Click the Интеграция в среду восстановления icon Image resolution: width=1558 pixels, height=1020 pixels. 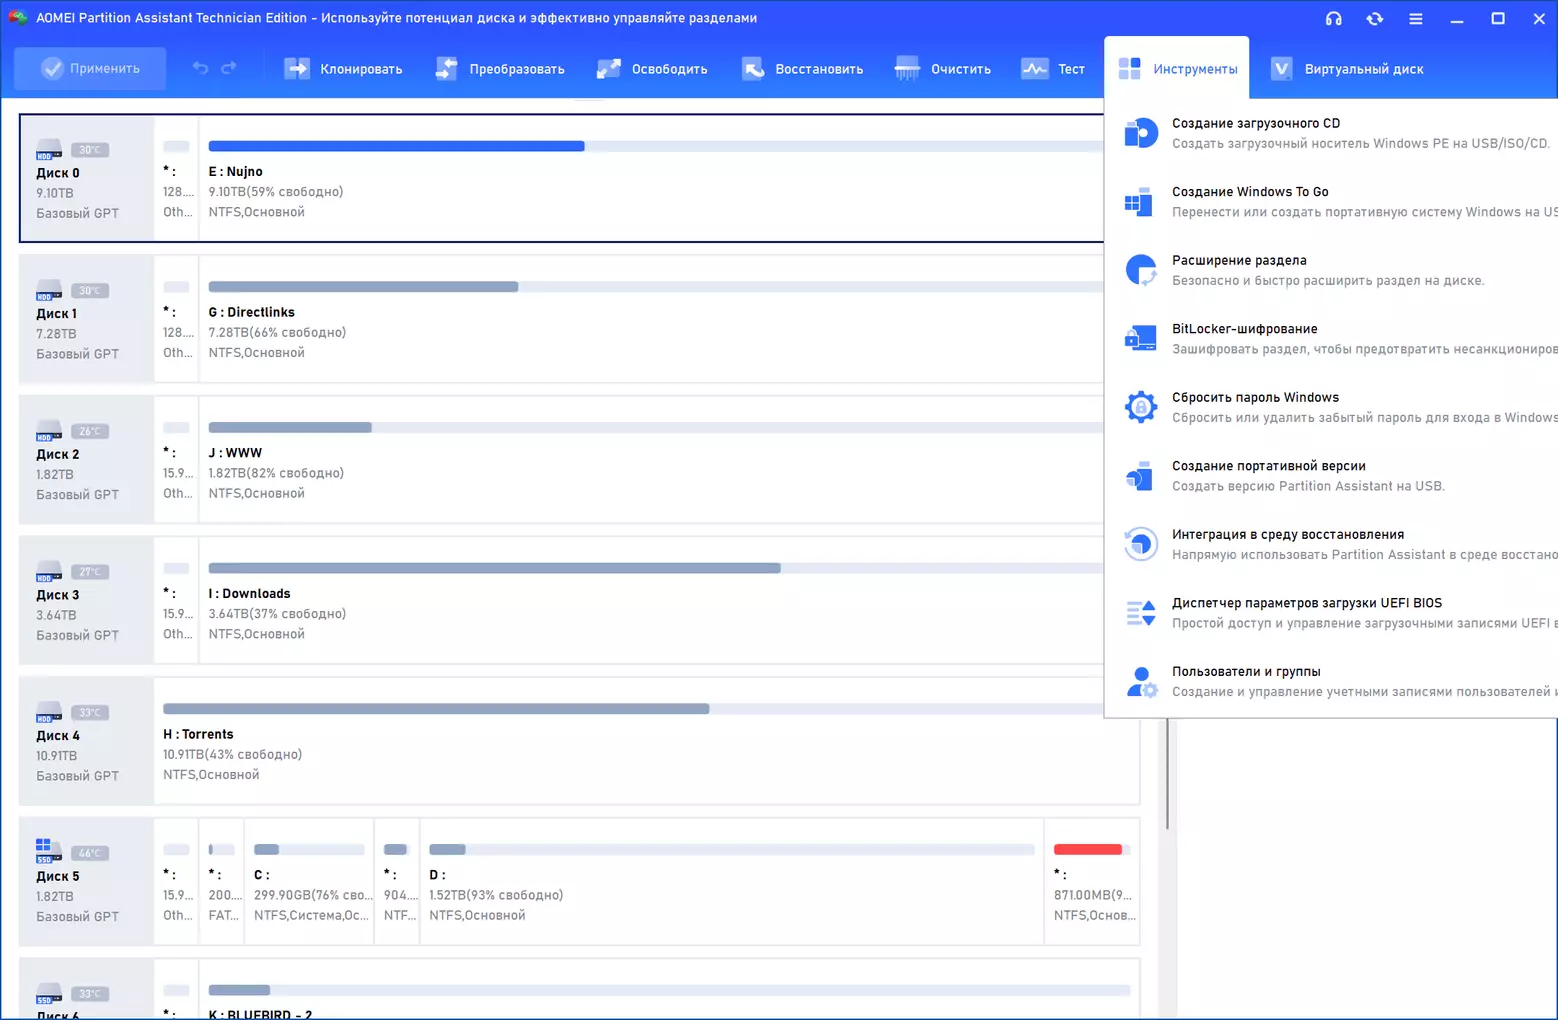coord(1141,544)
